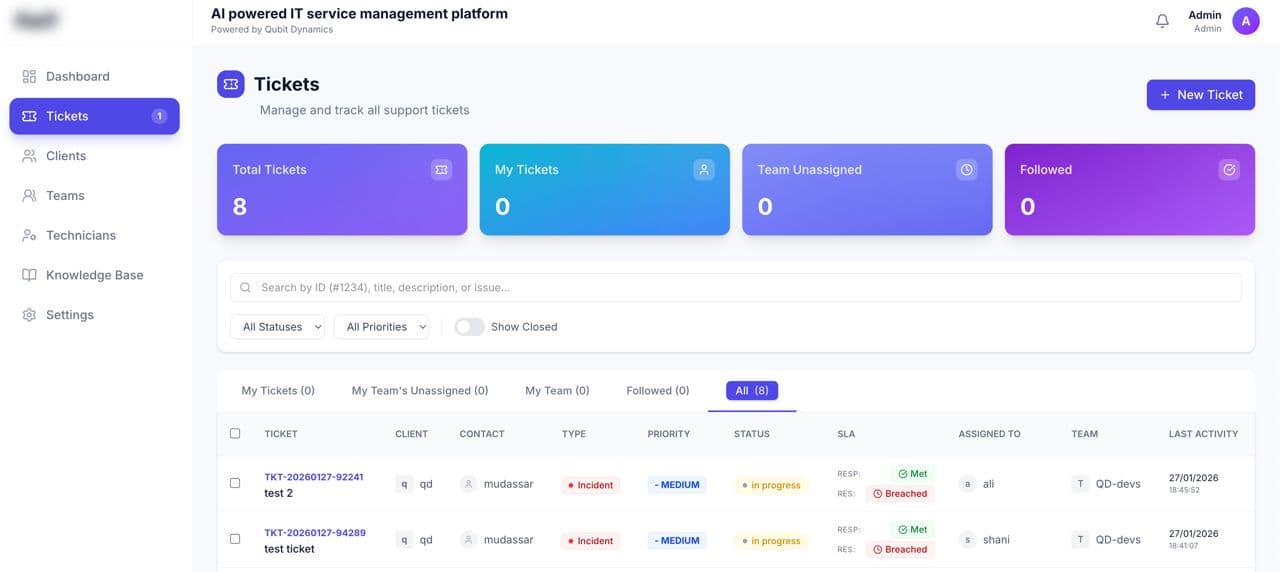Screen dimensions: 1280x572
Task: Click the notification bell icon
Action: 1162,21
